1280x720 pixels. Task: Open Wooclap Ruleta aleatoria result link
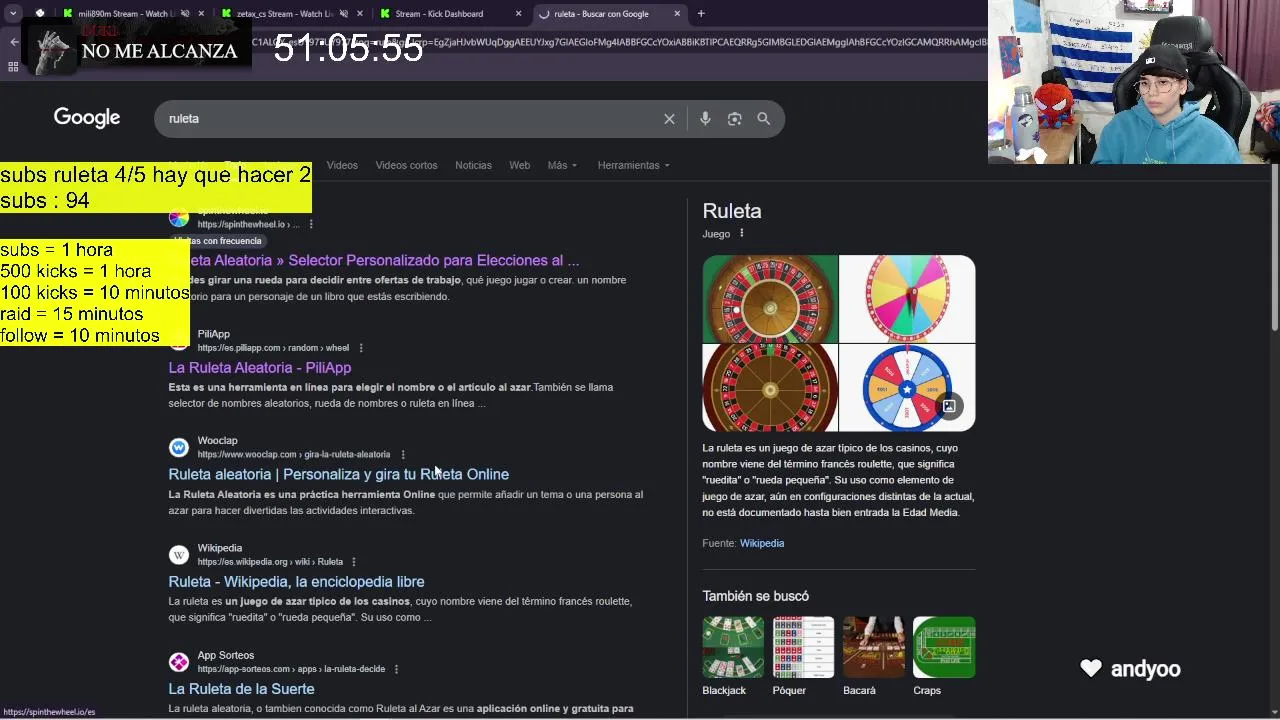[338, 474]
